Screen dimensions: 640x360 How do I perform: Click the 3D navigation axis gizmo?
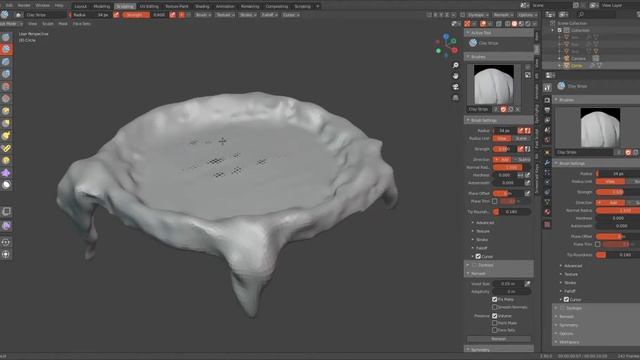coord(446,46)
